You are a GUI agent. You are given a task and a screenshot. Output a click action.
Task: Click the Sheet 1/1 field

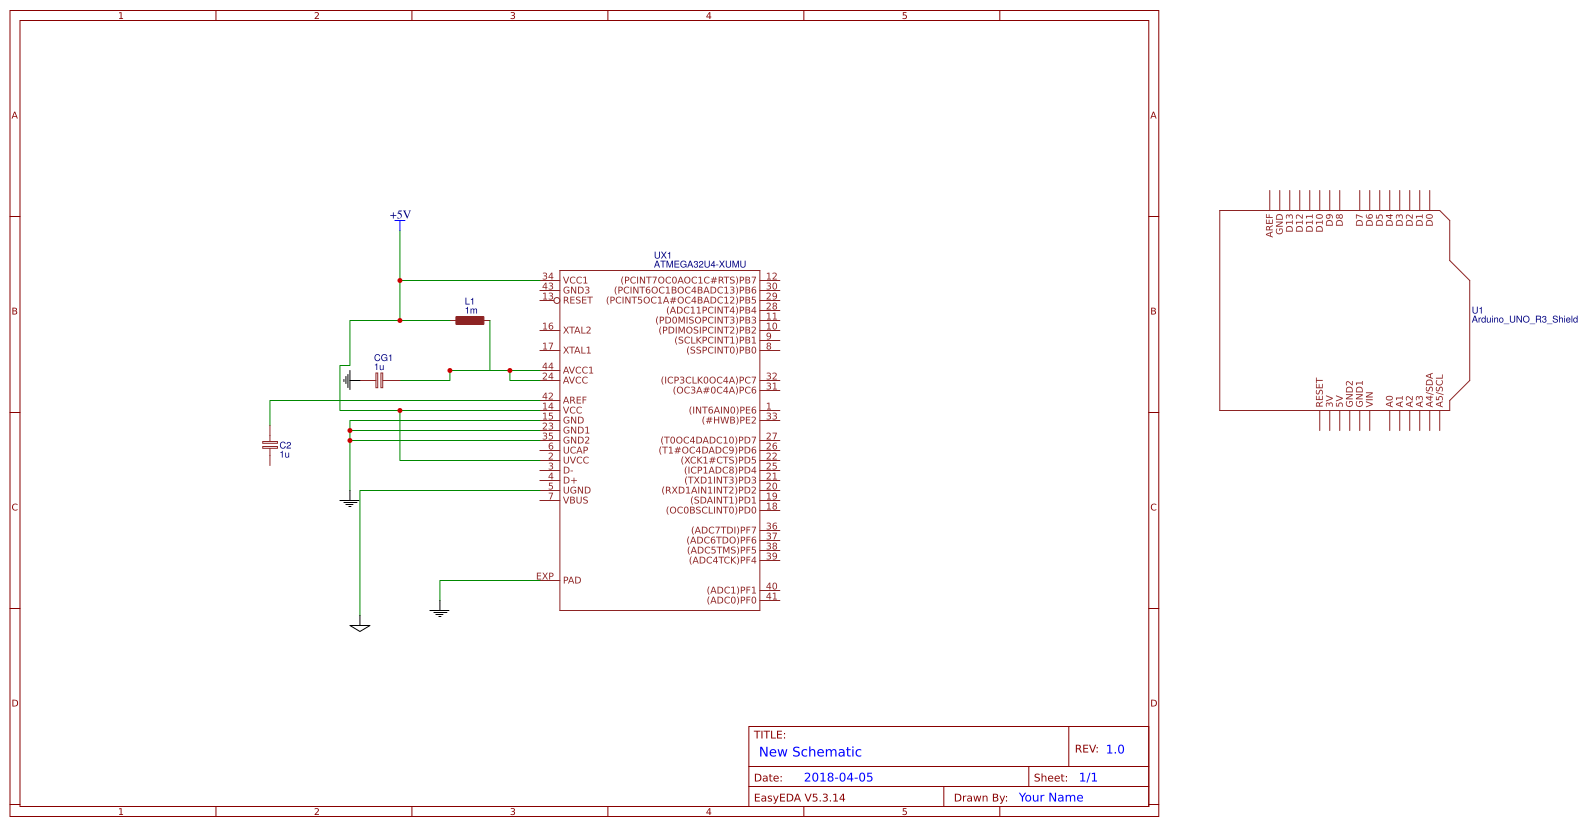(x=1087, y=777)
